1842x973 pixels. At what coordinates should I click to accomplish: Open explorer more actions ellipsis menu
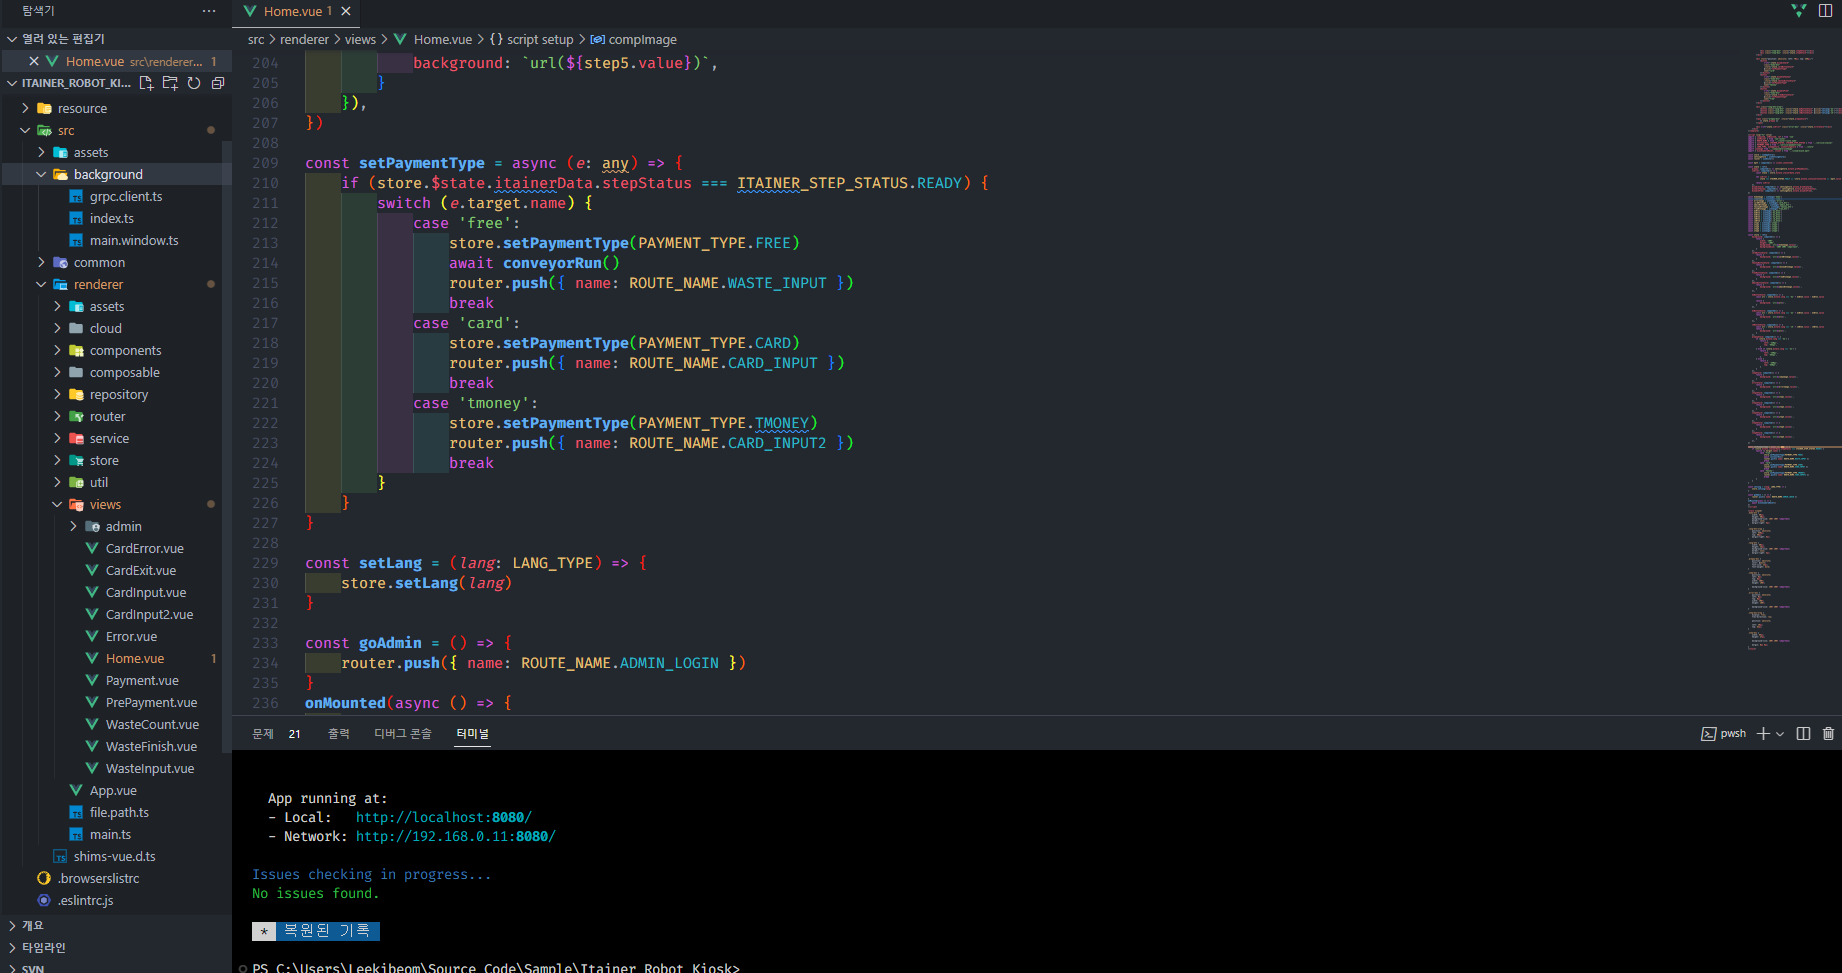[208, 11]
